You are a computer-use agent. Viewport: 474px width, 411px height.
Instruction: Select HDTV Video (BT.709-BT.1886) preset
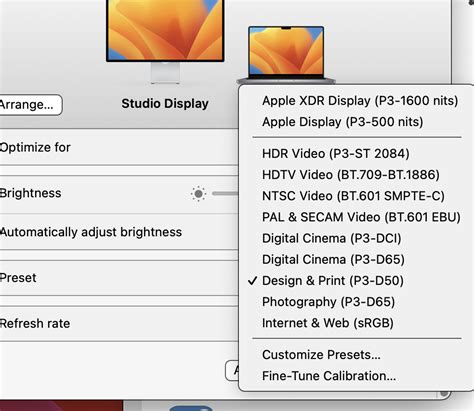[x=351, y=175]
